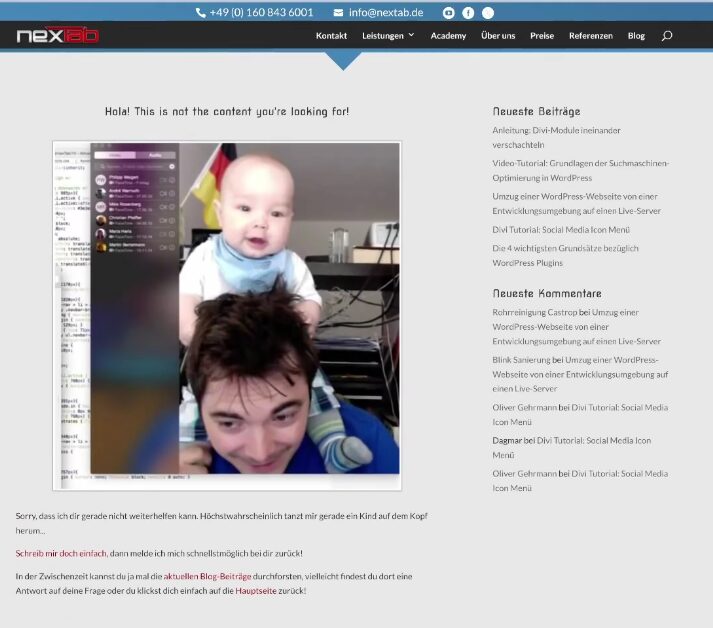713x628 pixels.
Task: Open the Blog menu item
Action: click(636, 36)
